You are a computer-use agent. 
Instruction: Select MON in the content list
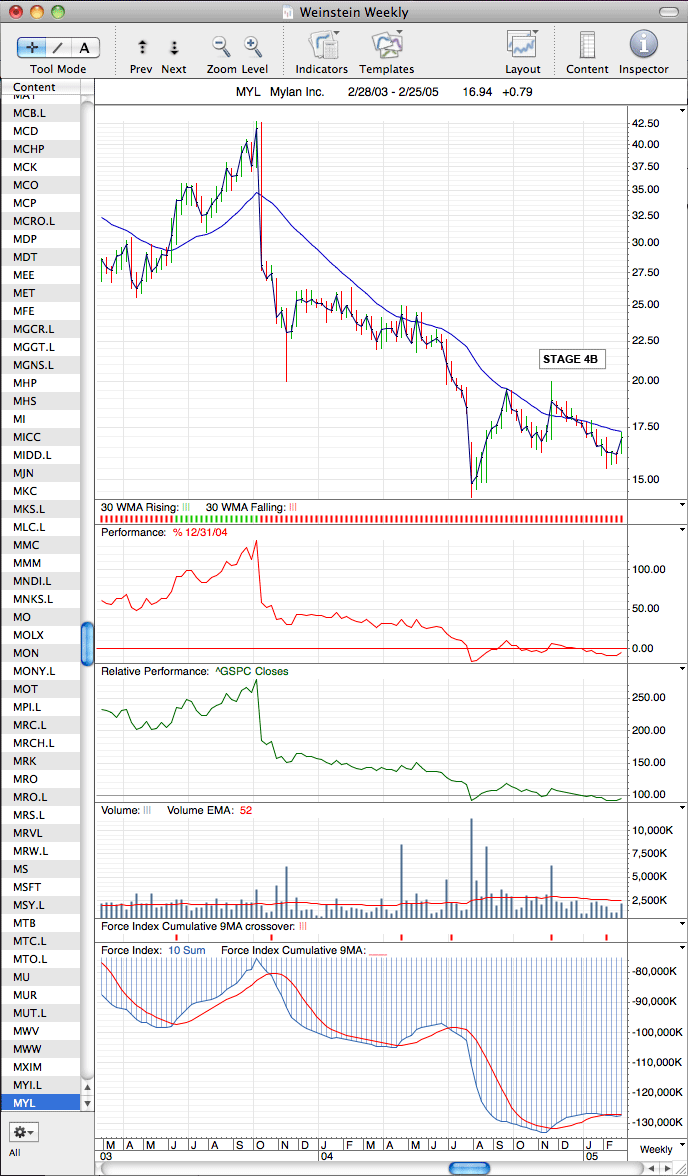(40, 652)
